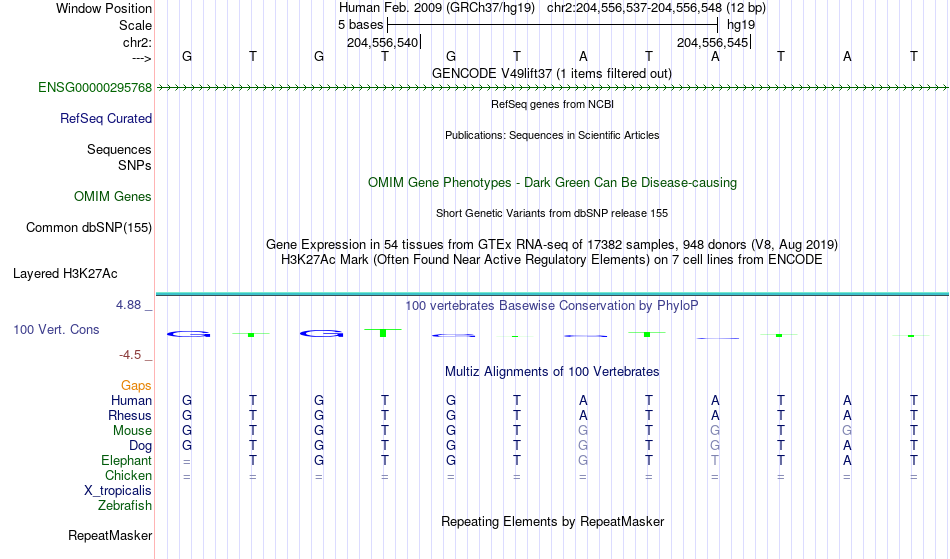Click Short Genetic Variants from dbSNP title
This screenshot has height=559, width=950.
coord(552,213)
